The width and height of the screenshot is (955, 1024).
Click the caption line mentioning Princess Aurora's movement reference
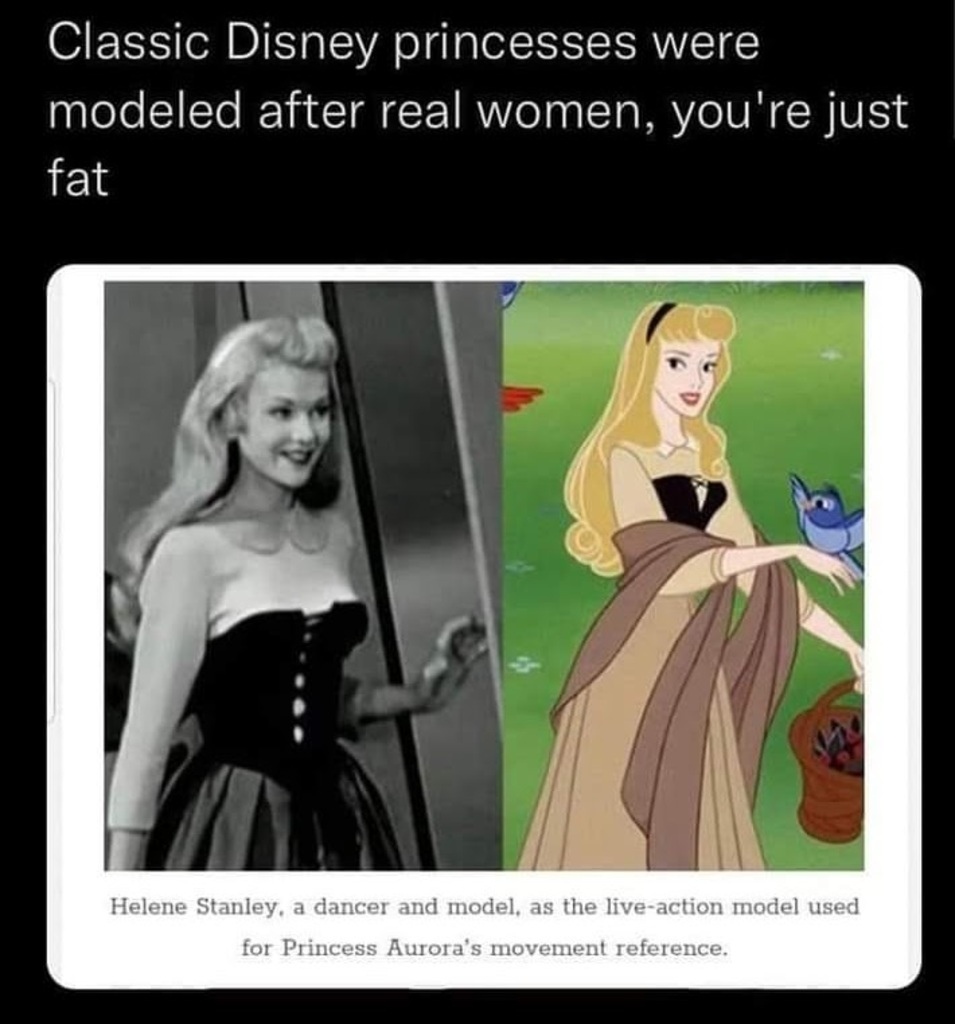click(x=484, y=948)
